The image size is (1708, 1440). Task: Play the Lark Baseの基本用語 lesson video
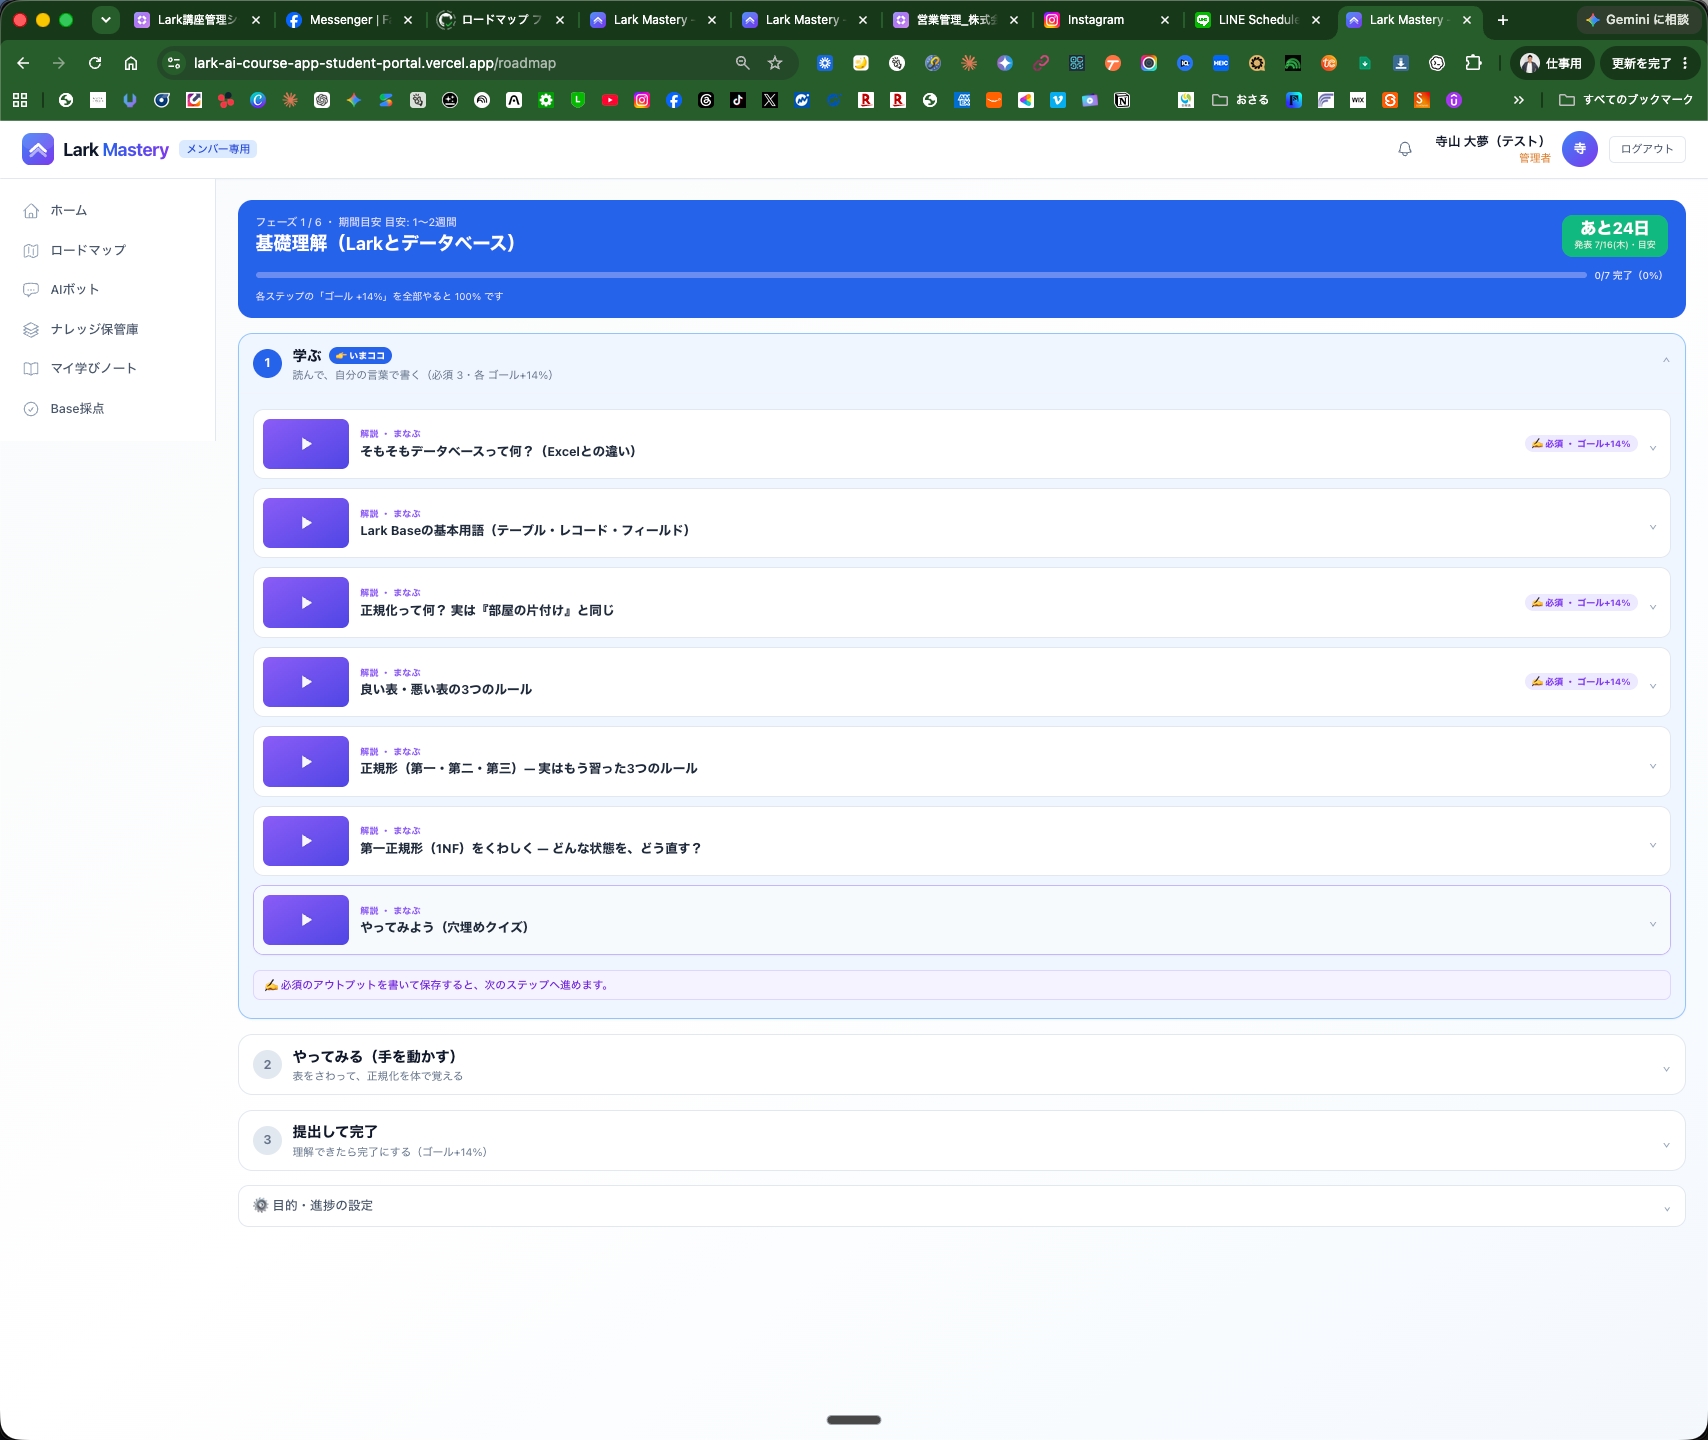coord(306,523)
